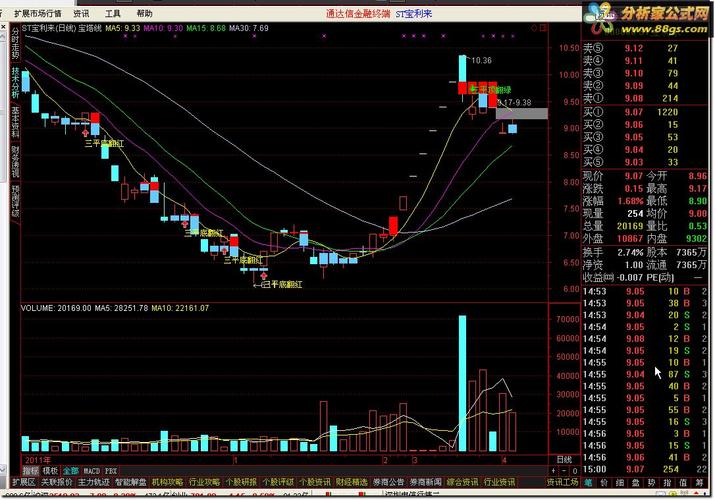Switch to 技术分析 side tab
The width and height of the screenshot is (715, 500).
click(15, 81)
